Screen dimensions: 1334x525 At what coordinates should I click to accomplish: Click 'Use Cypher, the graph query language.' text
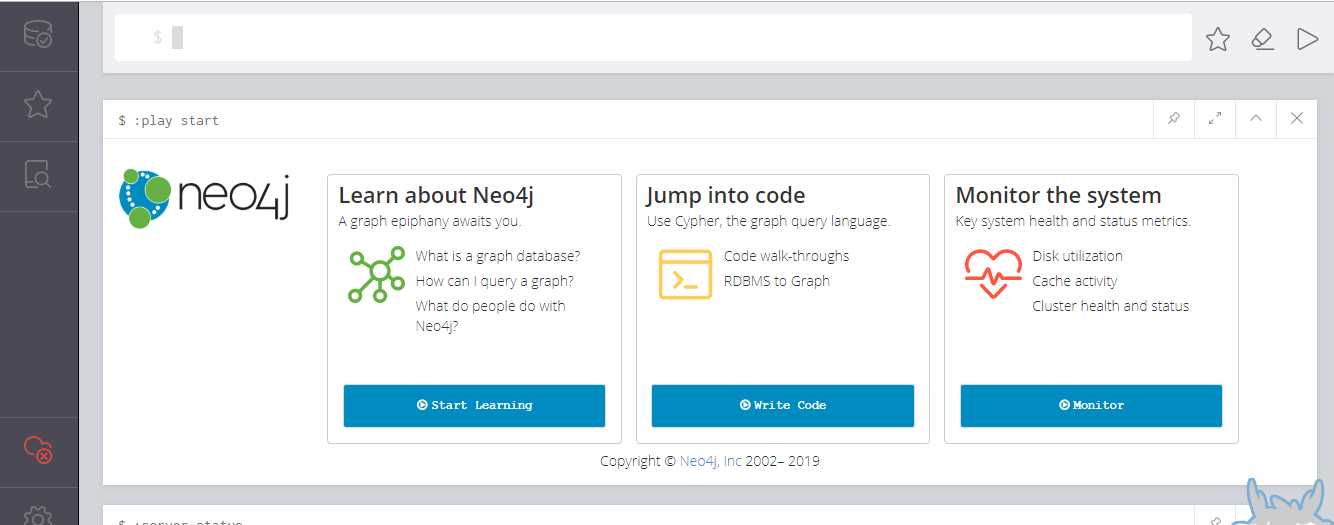(768, 221)
